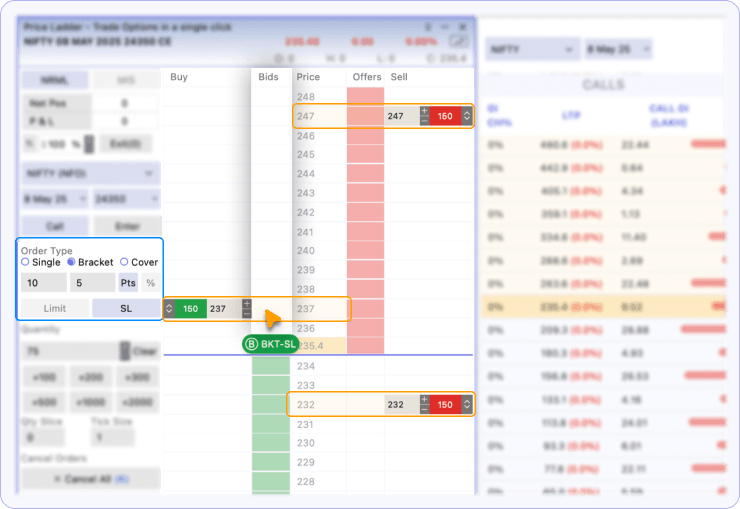Click the Qty Slice input field
The width and height of the screenshot is (740, 509).
(x=43, y=437)
